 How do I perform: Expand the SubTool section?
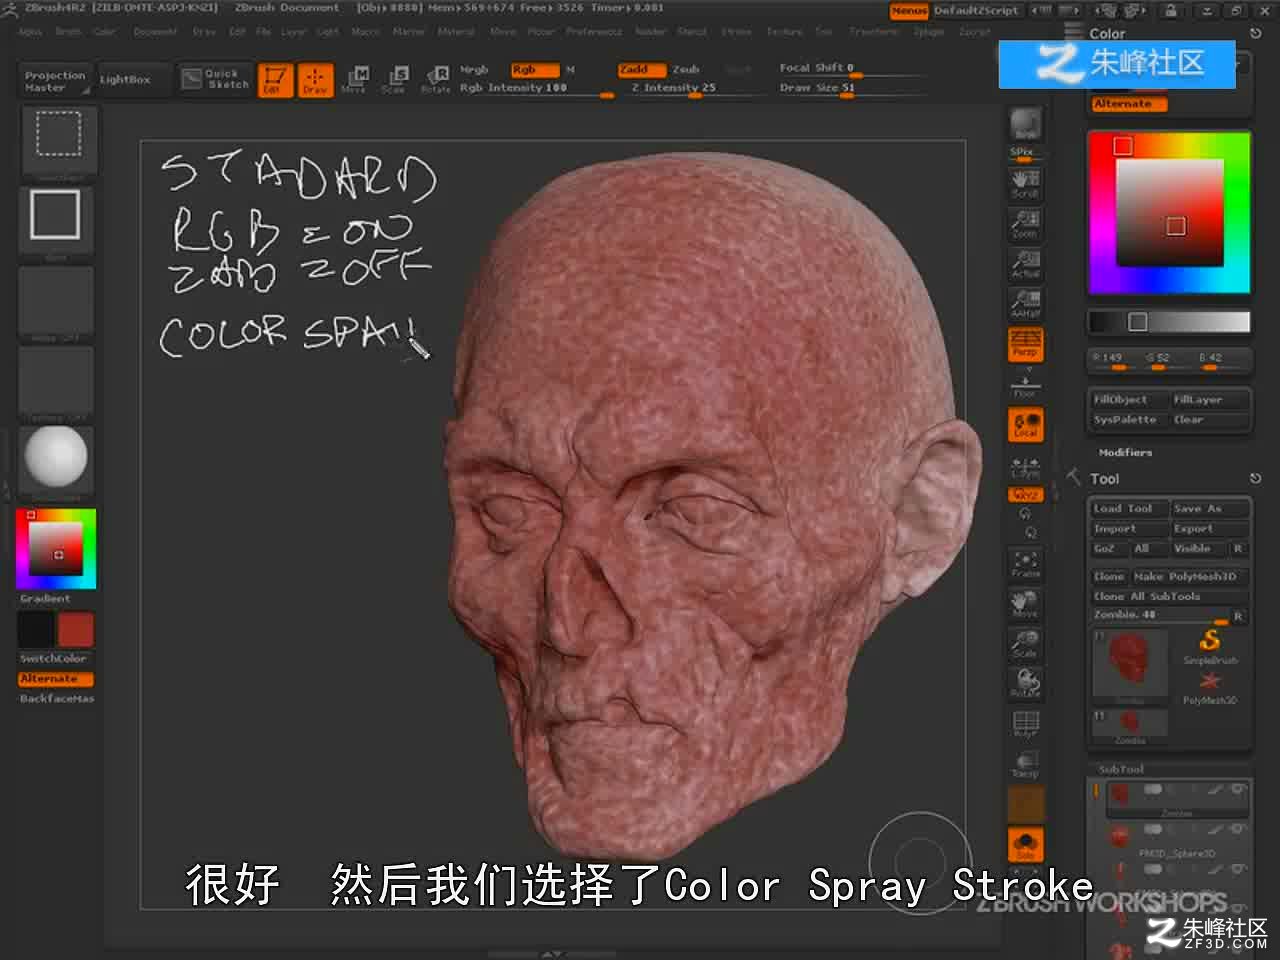click(1121, 770)
